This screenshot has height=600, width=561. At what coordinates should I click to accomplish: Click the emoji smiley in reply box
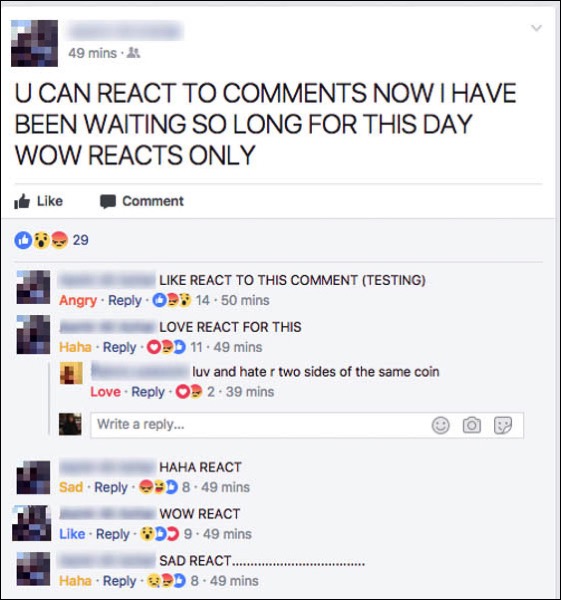[x=440, y=425]
